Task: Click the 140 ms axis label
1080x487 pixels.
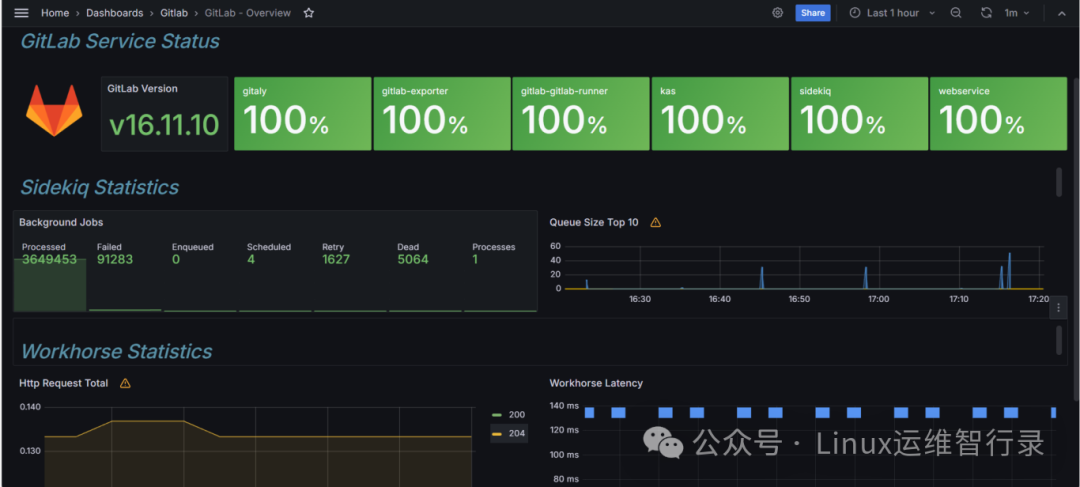Action: click(x=563, y=406)
